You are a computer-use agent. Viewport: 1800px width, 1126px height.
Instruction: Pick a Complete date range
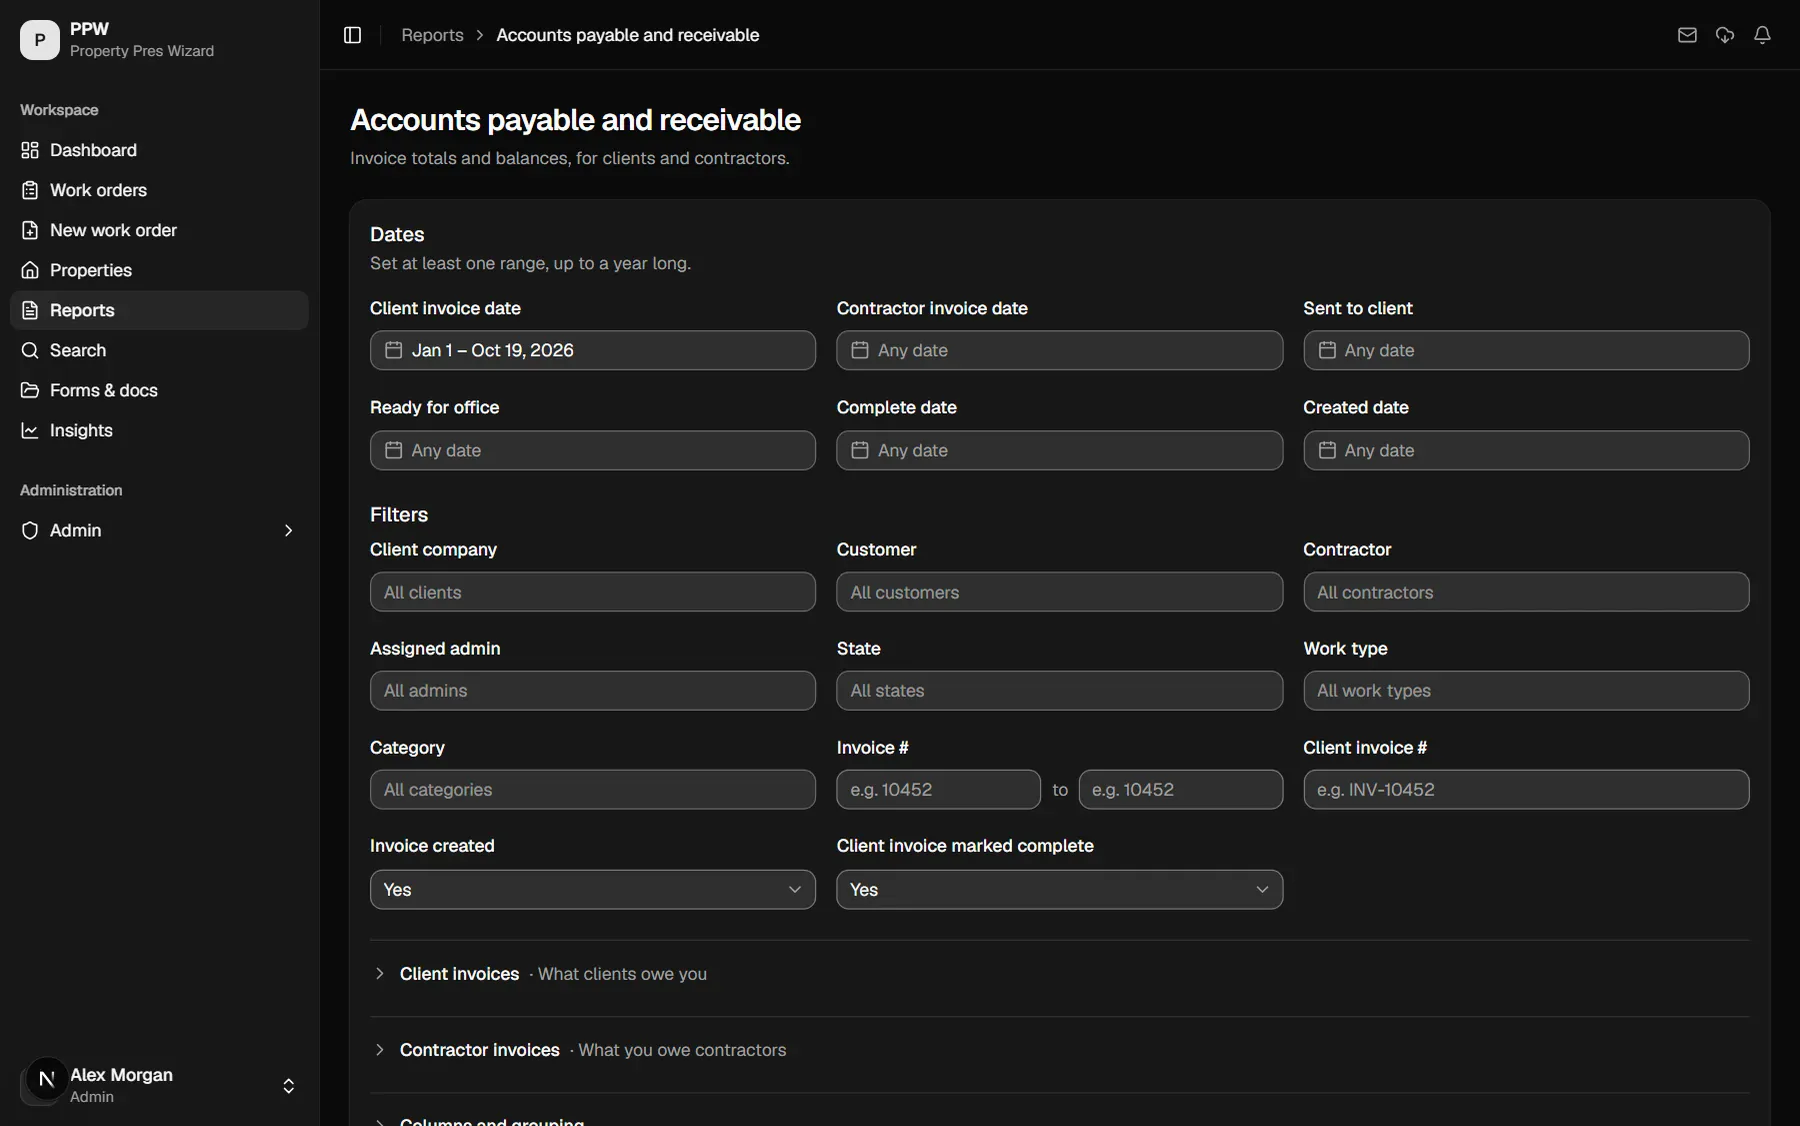click(x=1059, y=450)
